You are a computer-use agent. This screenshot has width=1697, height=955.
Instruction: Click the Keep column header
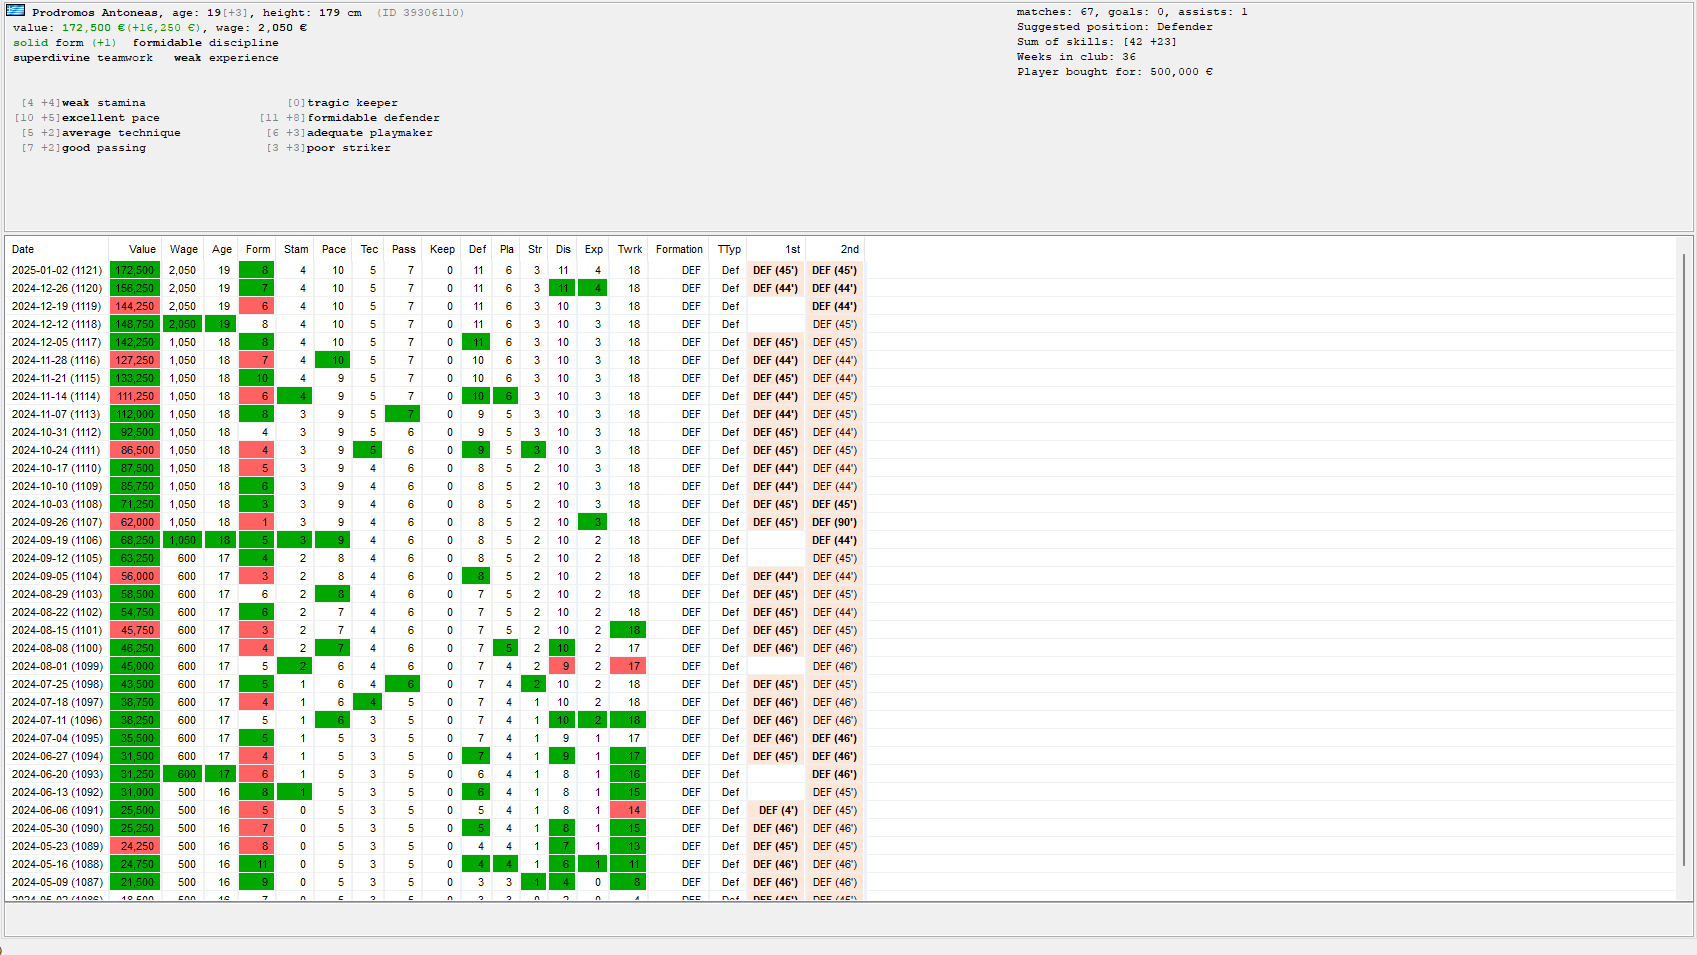(442, 249)
